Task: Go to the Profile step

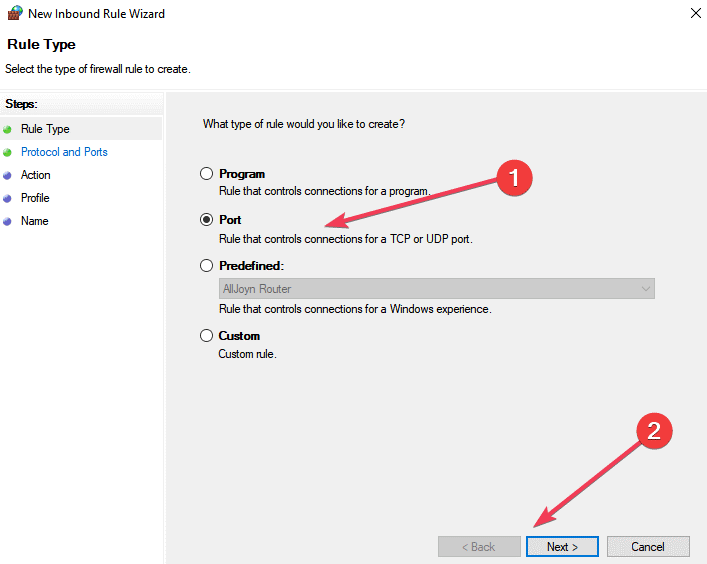Action: coord(35,198)
